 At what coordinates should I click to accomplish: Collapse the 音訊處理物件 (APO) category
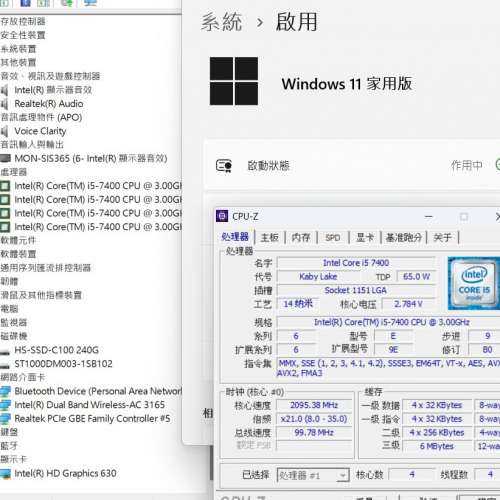pos(41,117)
